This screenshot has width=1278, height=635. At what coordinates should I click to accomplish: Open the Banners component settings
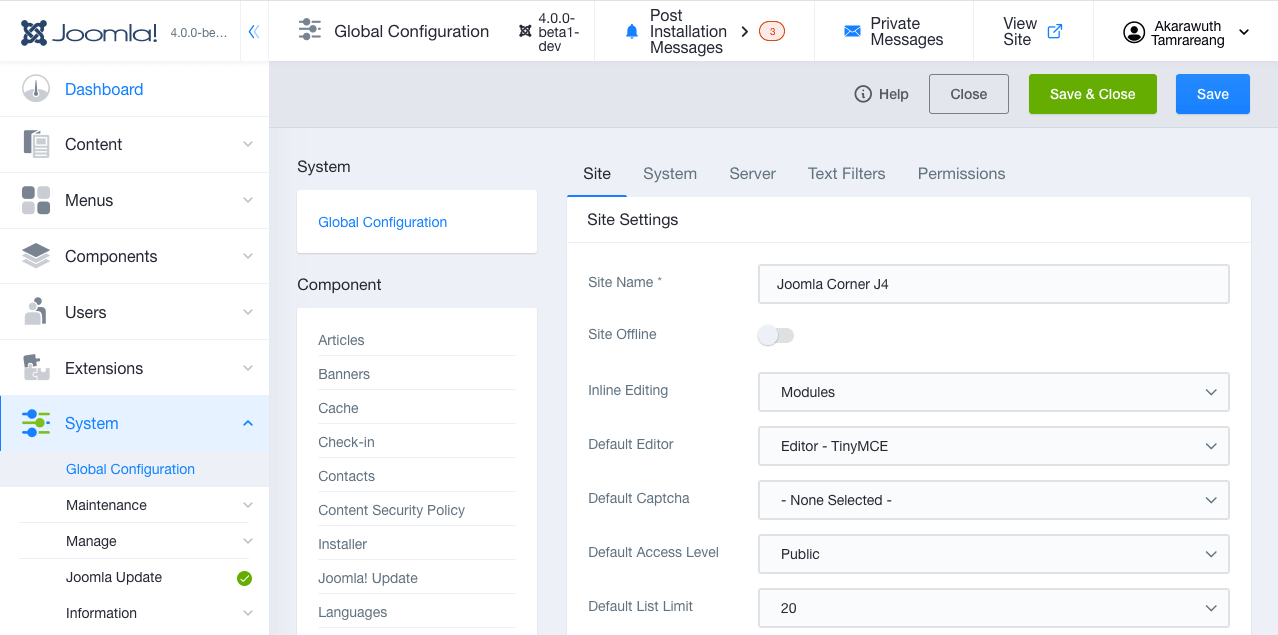point(344,374)
